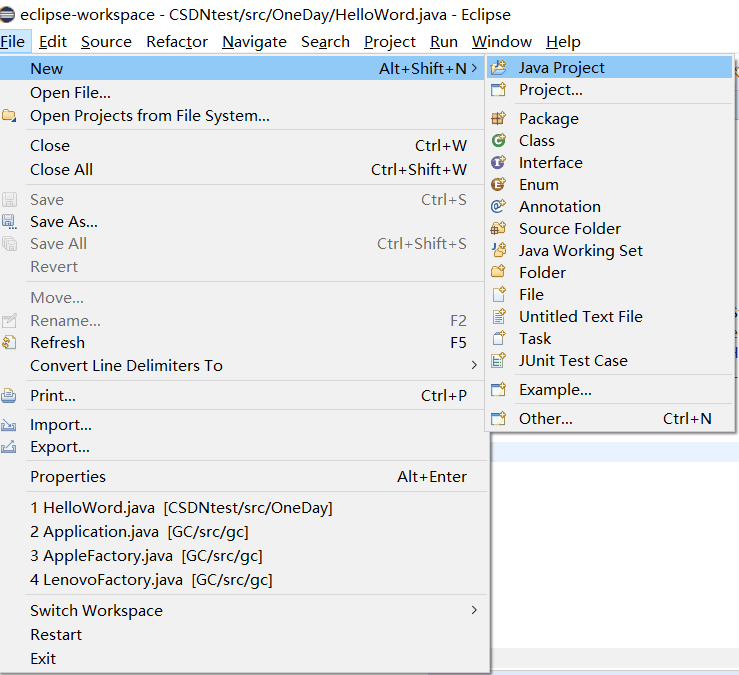739x675 pixels.
Task: Click the Save As floppy icon
Action: [9, 222]
